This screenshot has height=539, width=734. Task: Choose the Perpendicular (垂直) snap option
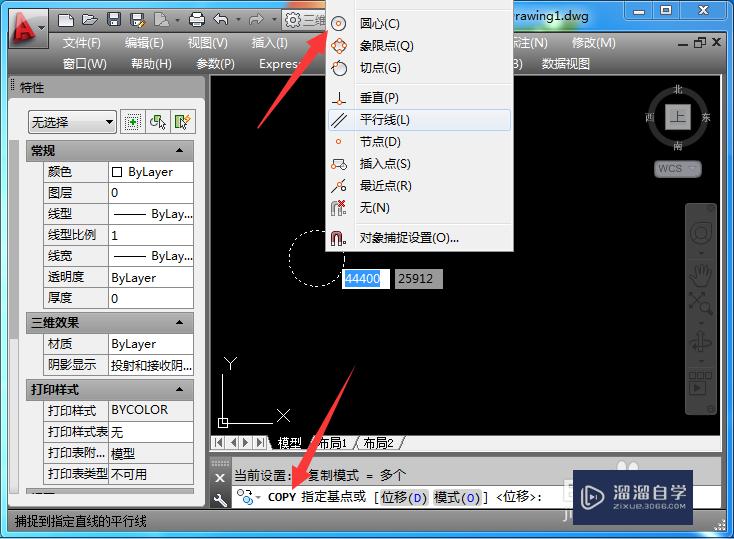tap(419, 98)
